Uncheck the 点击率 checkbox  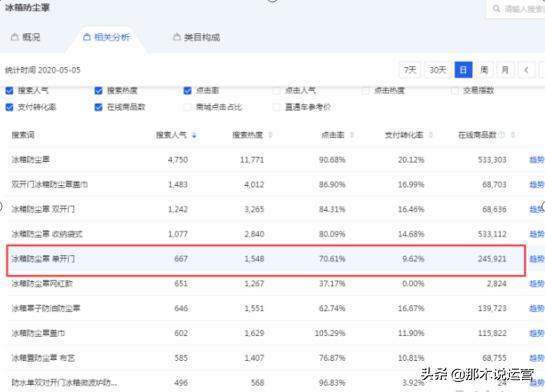click(x=187, y=91)
